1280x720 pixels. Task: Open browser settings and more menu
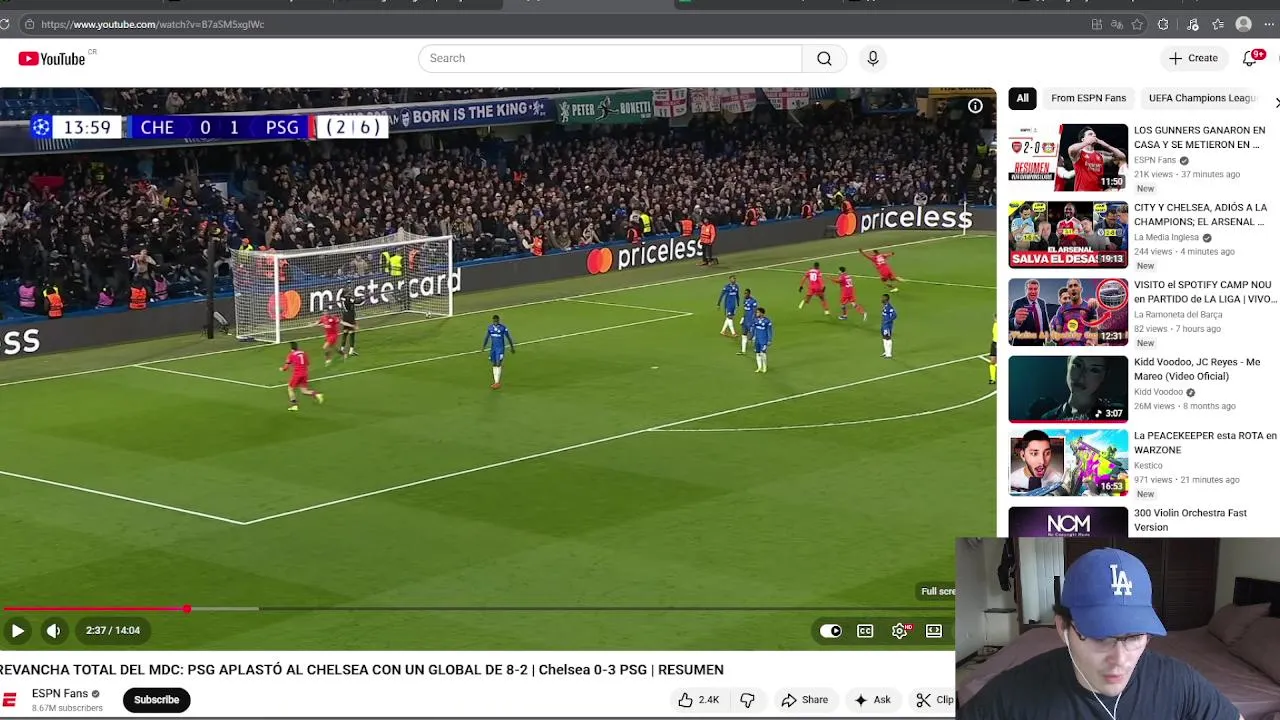1270,24
